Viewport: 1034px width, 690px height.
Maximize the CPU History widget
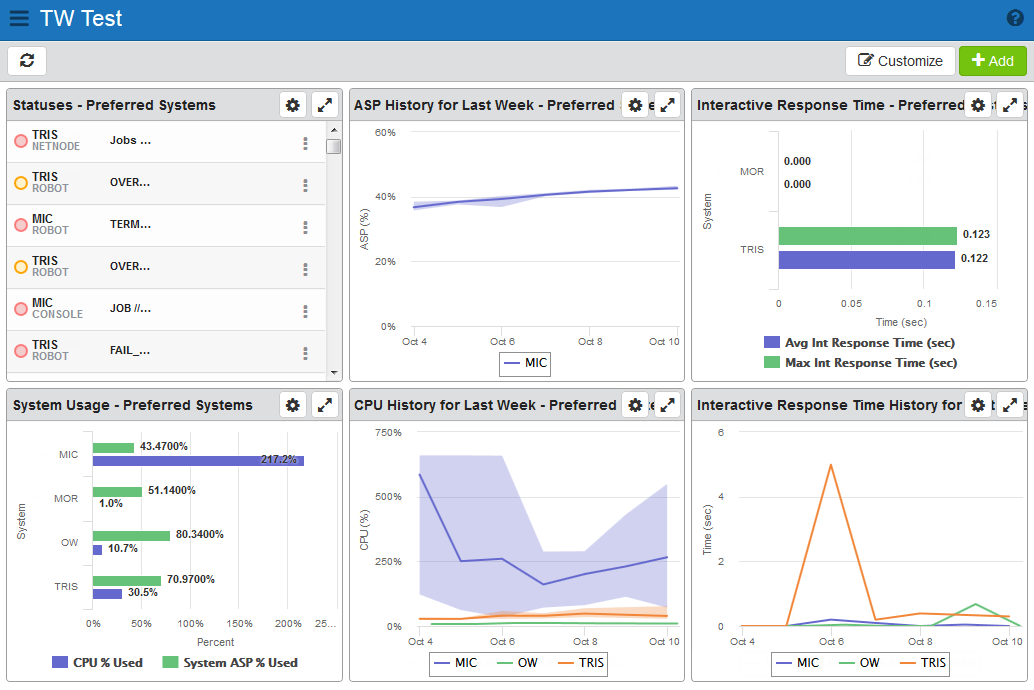click(667, 405)
